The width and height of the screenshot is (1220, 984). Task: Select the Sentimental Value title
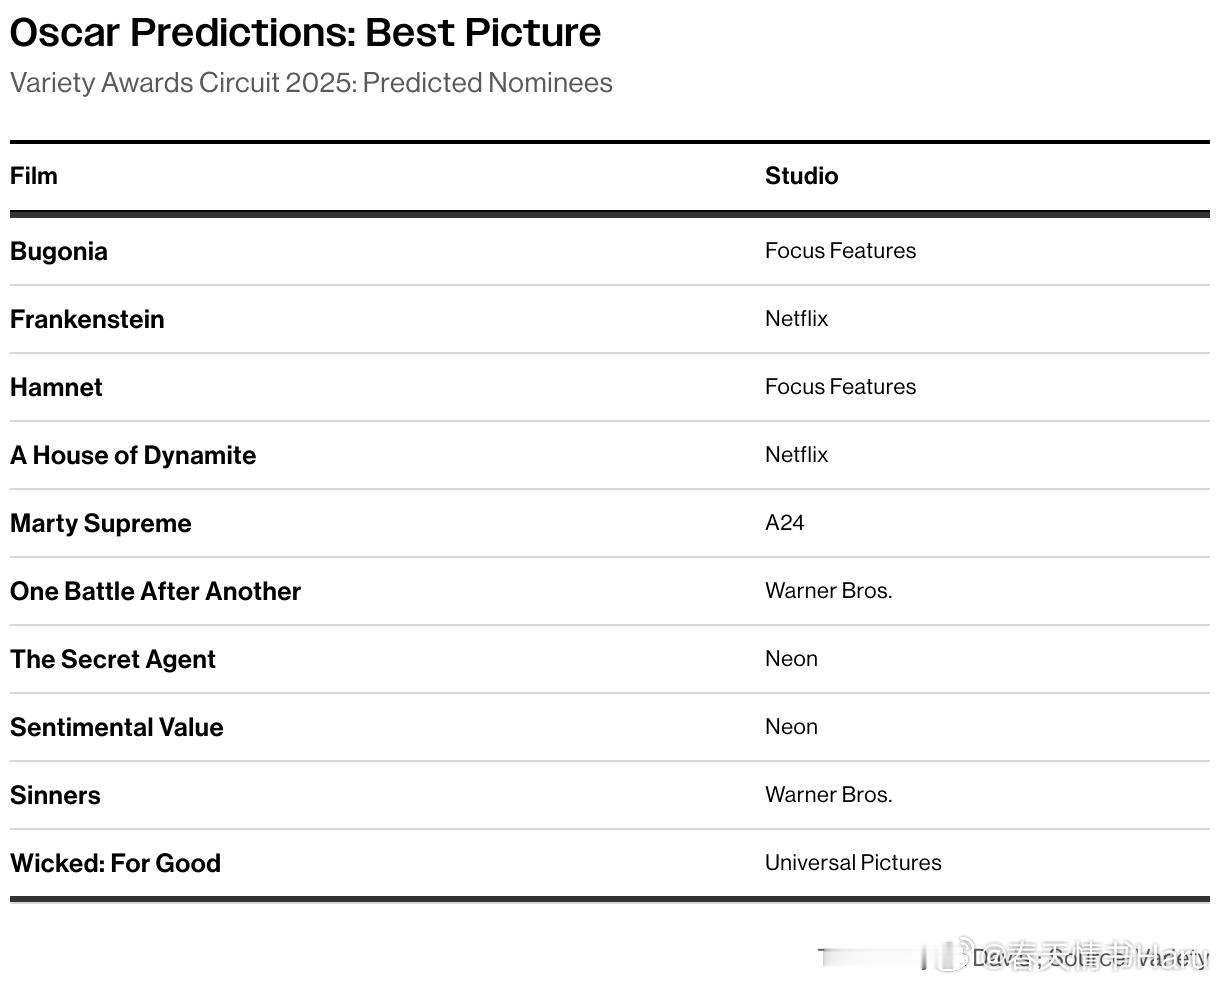pyautogui.click(x=117, y=727)
